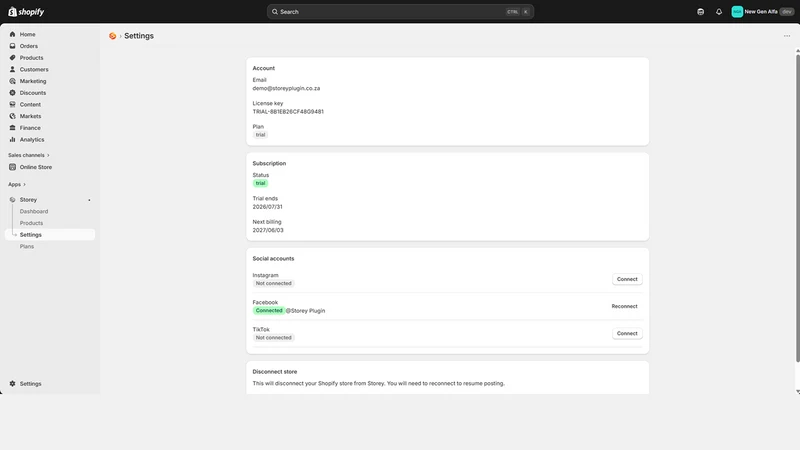Open Home via its sidebar icon
This screenshot has width=800, height=450.
12,34
